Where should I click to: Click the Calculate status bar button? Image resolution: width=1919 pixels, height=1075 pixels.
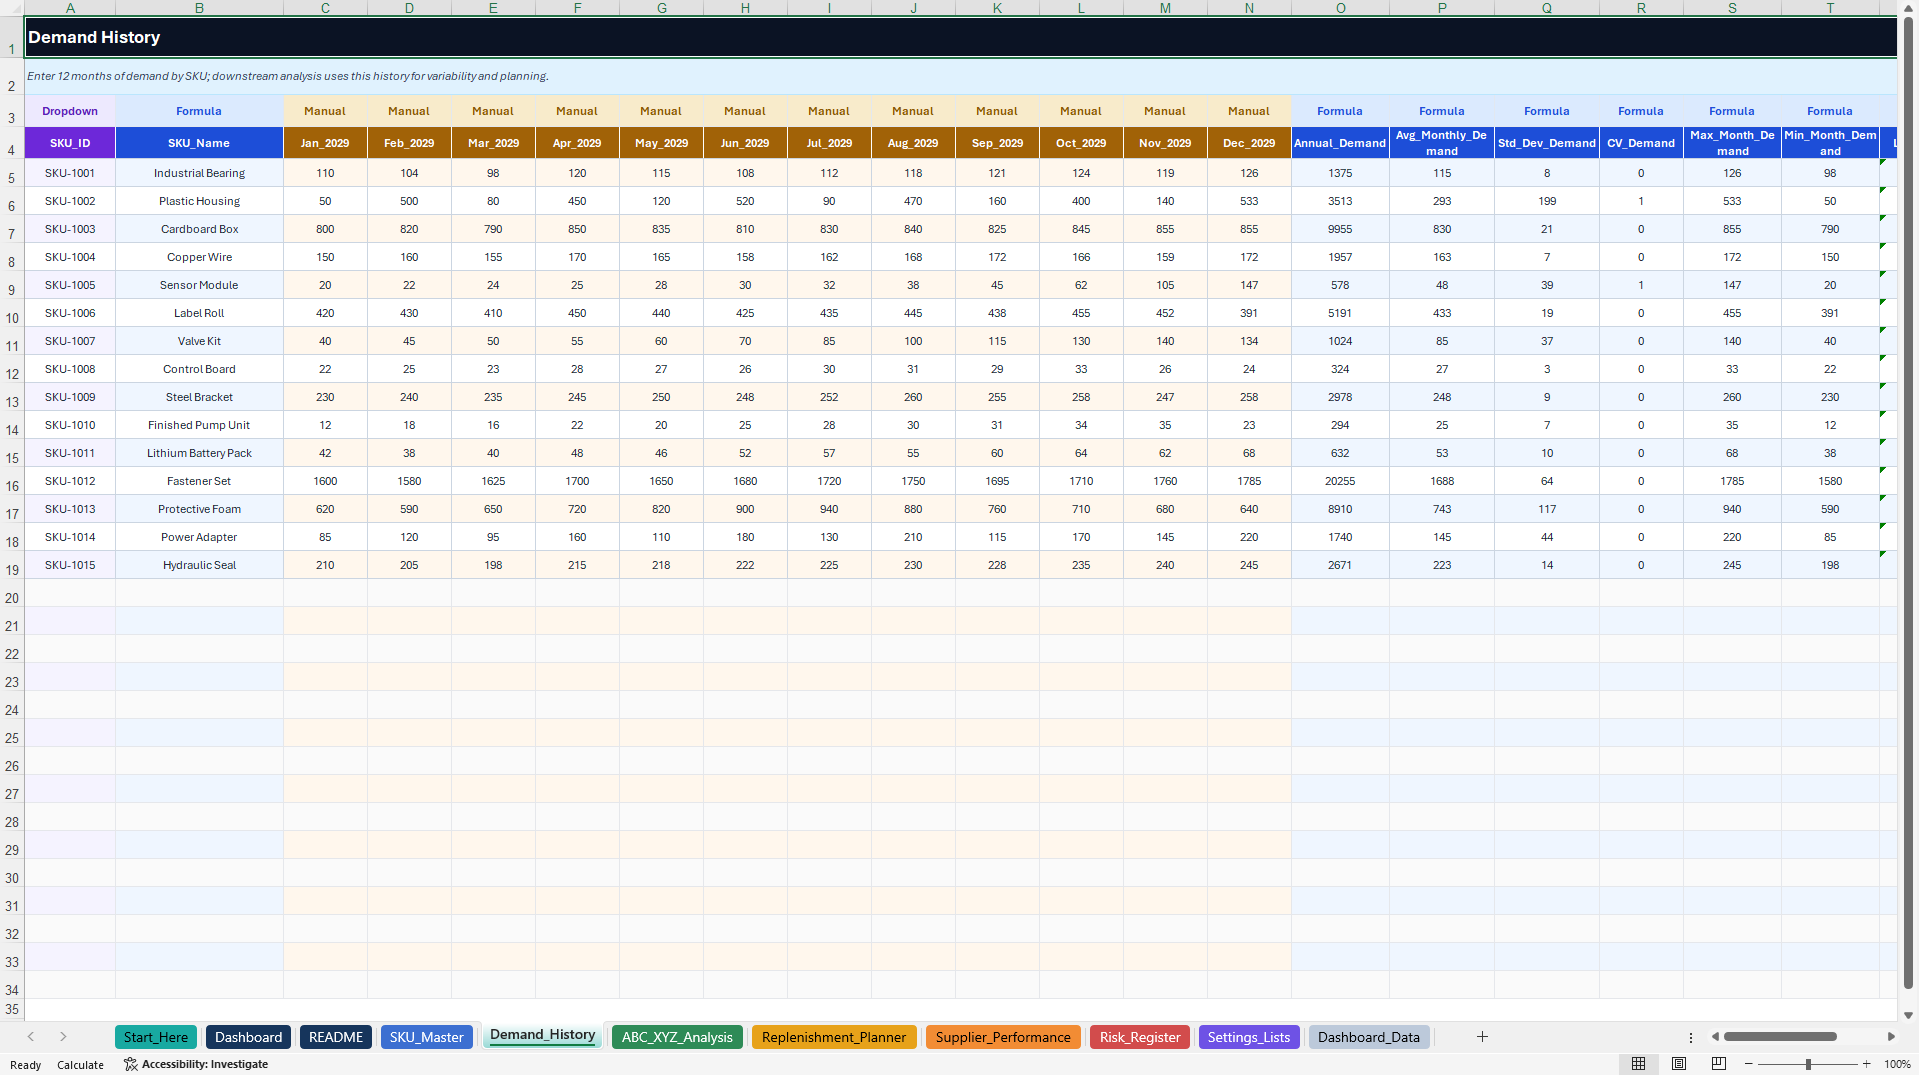point(80,1065)
